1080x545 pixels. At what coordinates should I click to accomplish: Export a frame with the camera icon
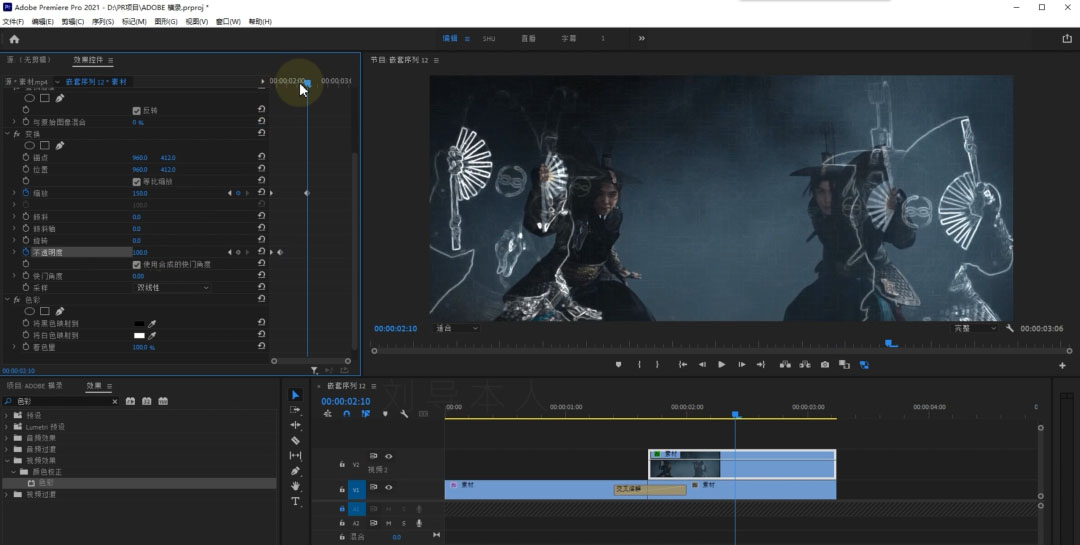[824, 364]
